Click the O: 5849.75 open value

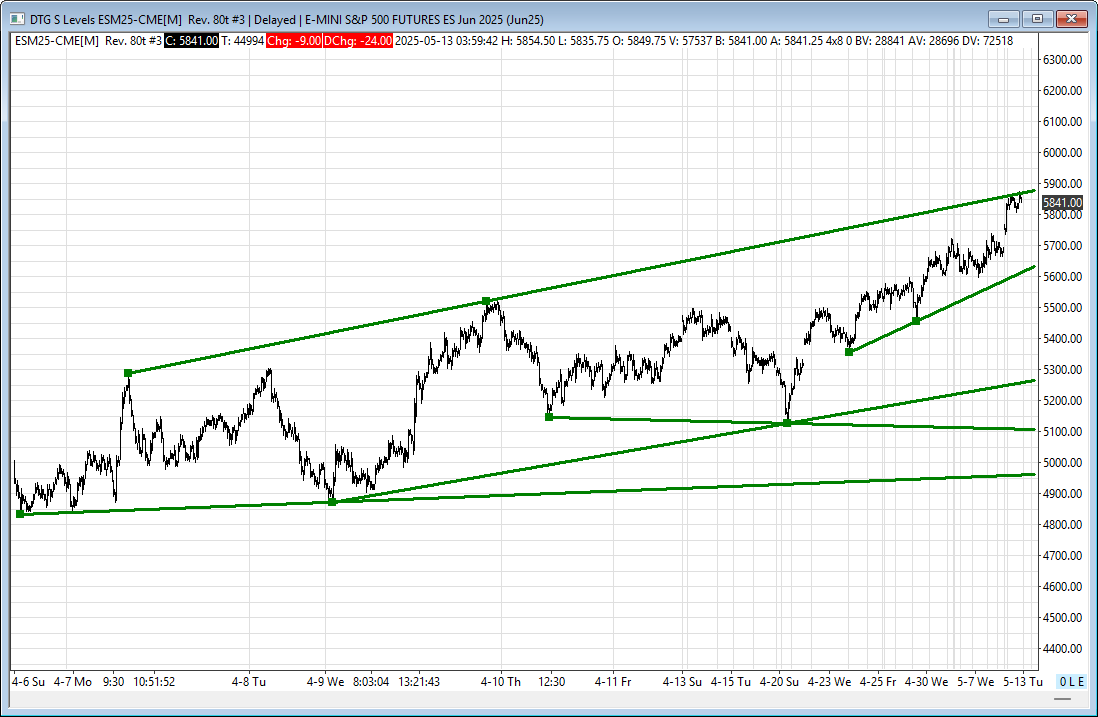[639, 41]
